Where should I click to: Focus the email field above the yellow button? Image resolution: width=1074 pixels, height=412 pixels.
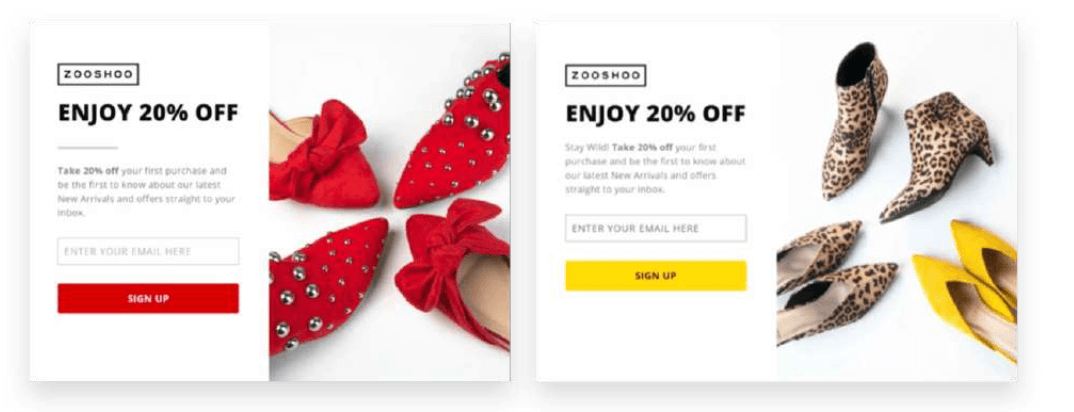click(655, 228)
